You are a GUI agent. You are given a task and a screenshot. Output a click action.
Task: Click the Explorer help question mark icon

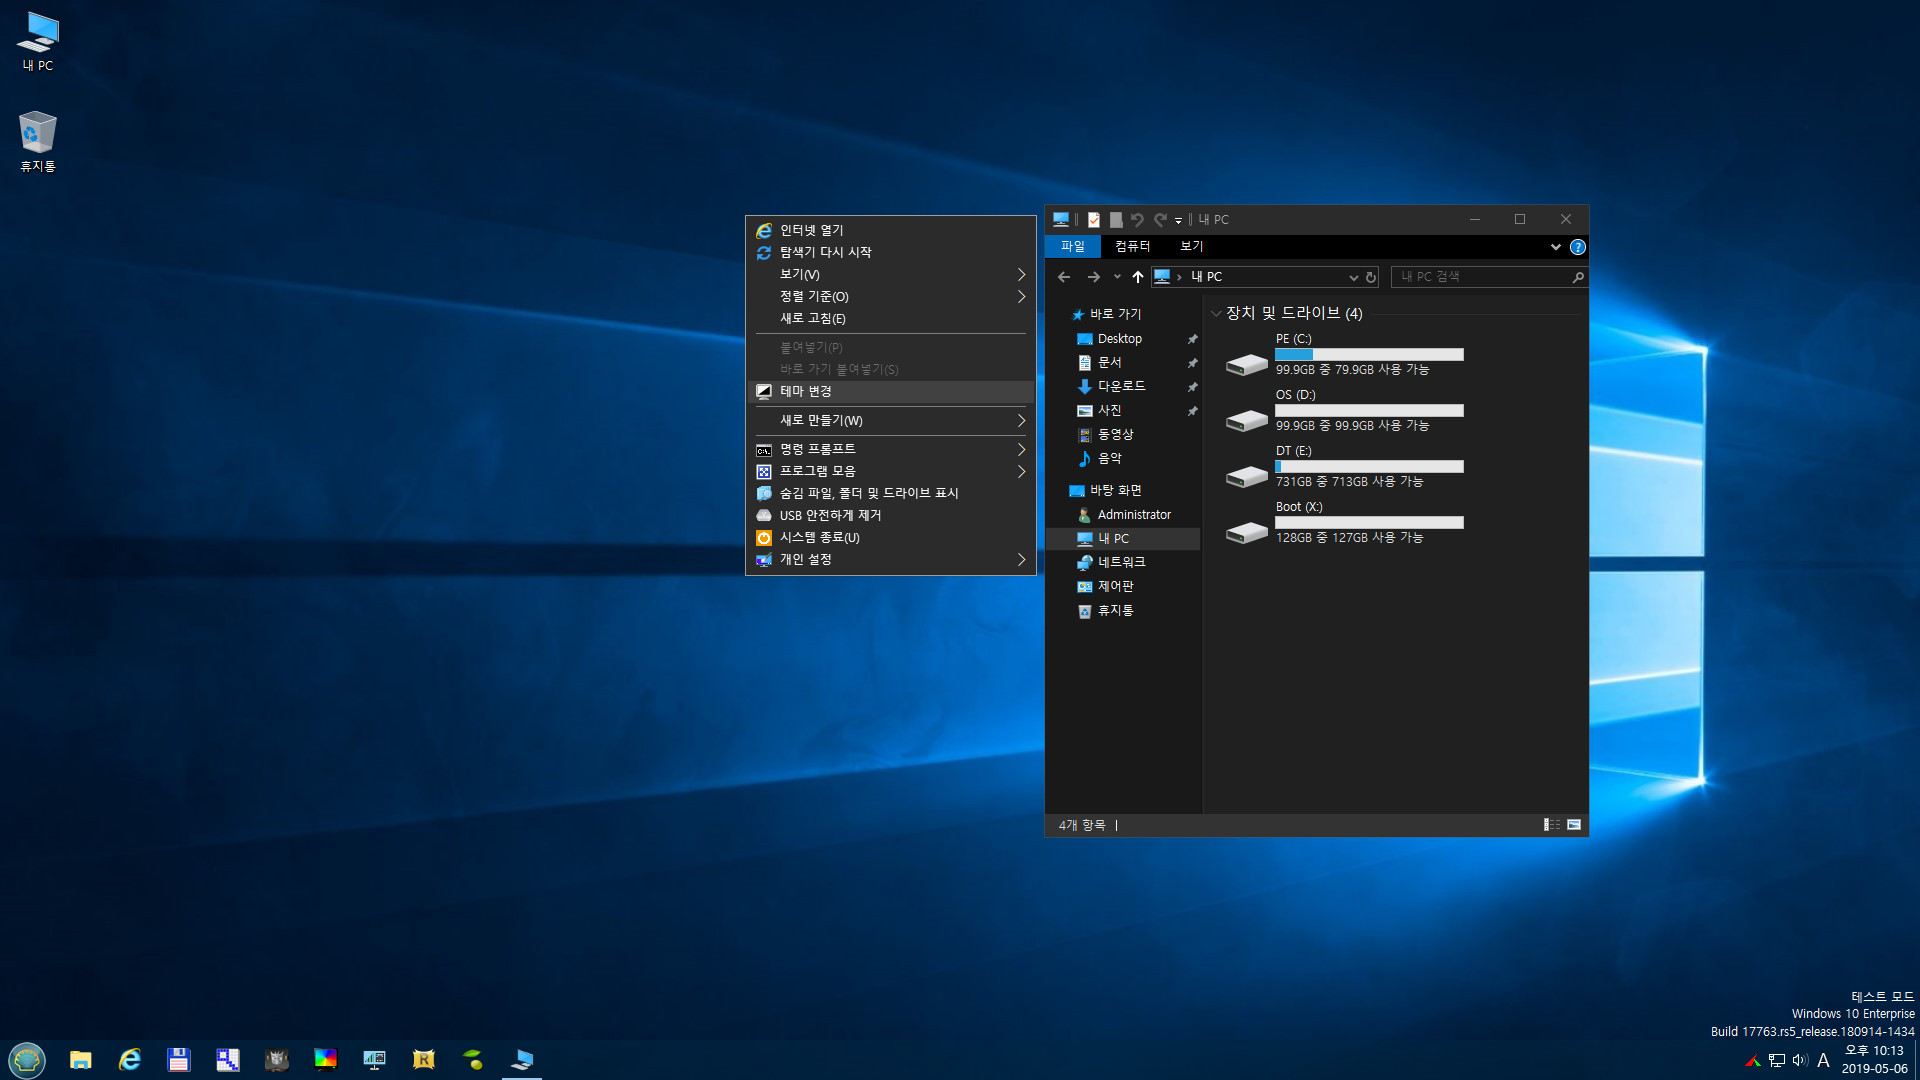tap(1578, 247)
